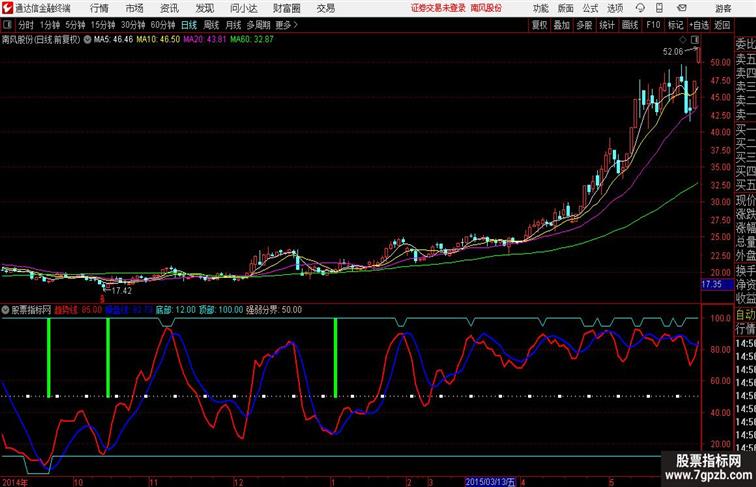Click the MA10: 46.50 value label
This screenshot has height=487, width=756.
point(158,40)
